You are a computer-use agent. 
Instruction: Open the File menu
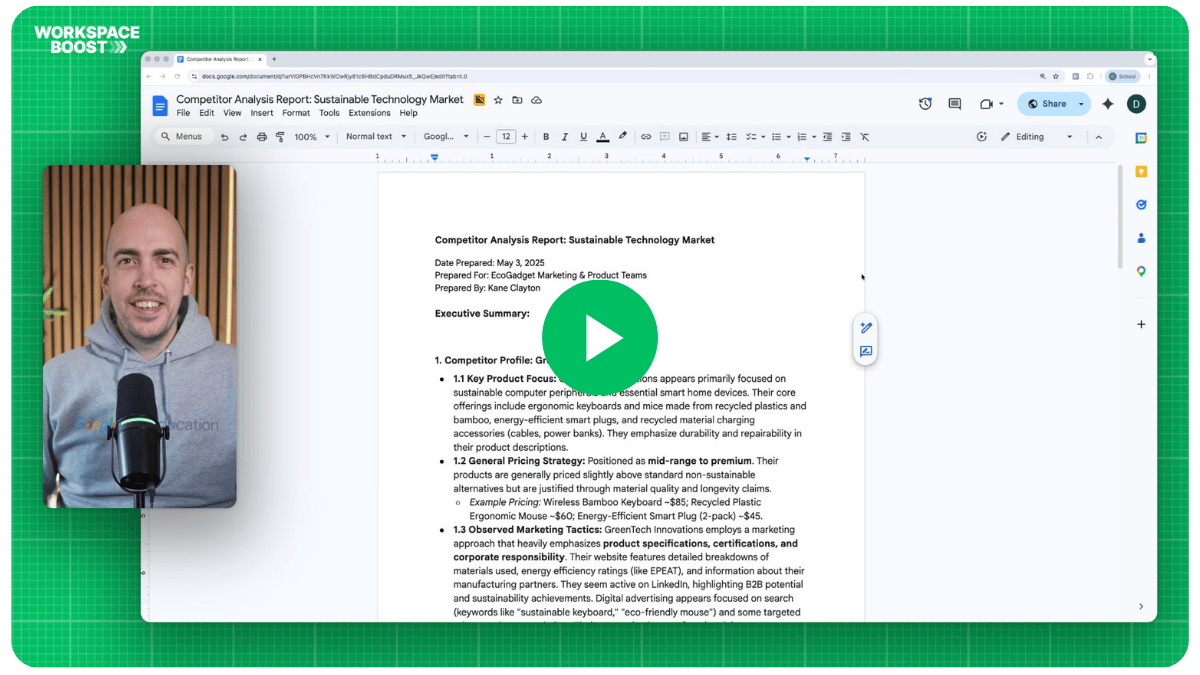coord(183,113)
